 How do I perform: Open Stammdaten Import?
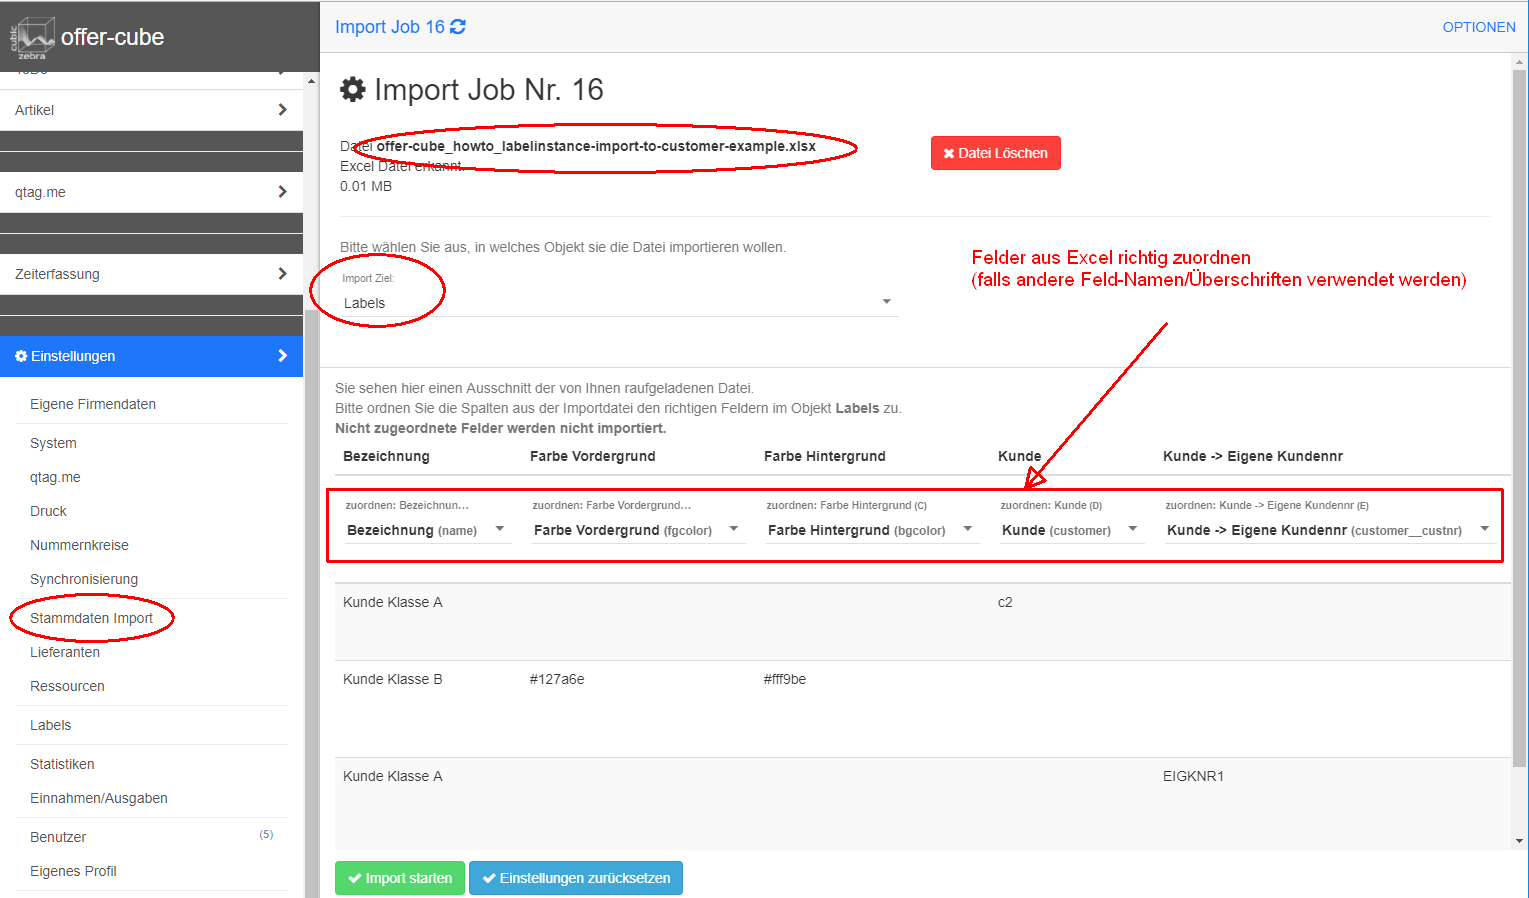[91, 618]
